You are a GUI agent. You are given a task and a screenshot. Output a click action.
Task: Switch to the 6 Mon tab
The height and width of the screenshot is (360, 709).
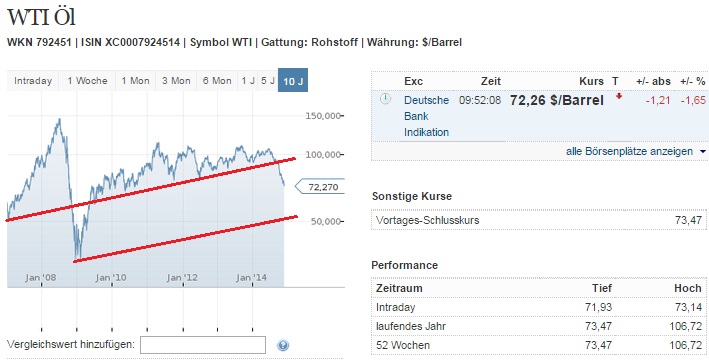[217, 81]
